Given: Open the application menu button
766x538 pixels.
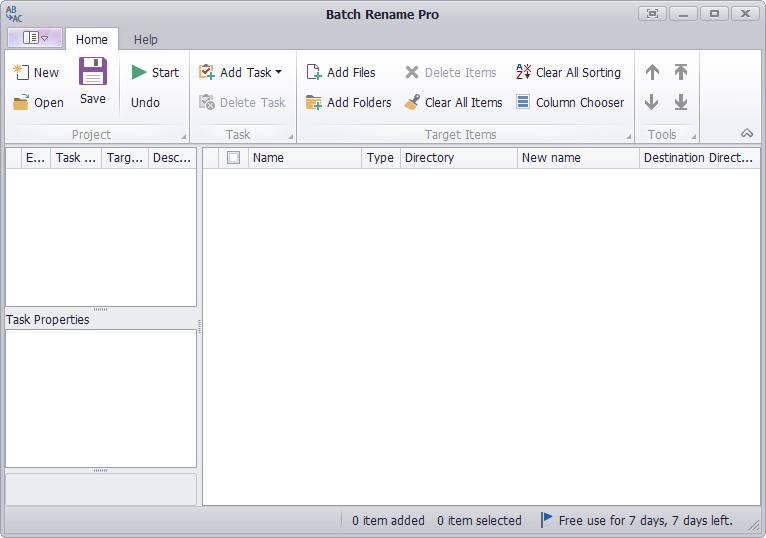Looking at the screenshot, I should [x=35, y=38].
